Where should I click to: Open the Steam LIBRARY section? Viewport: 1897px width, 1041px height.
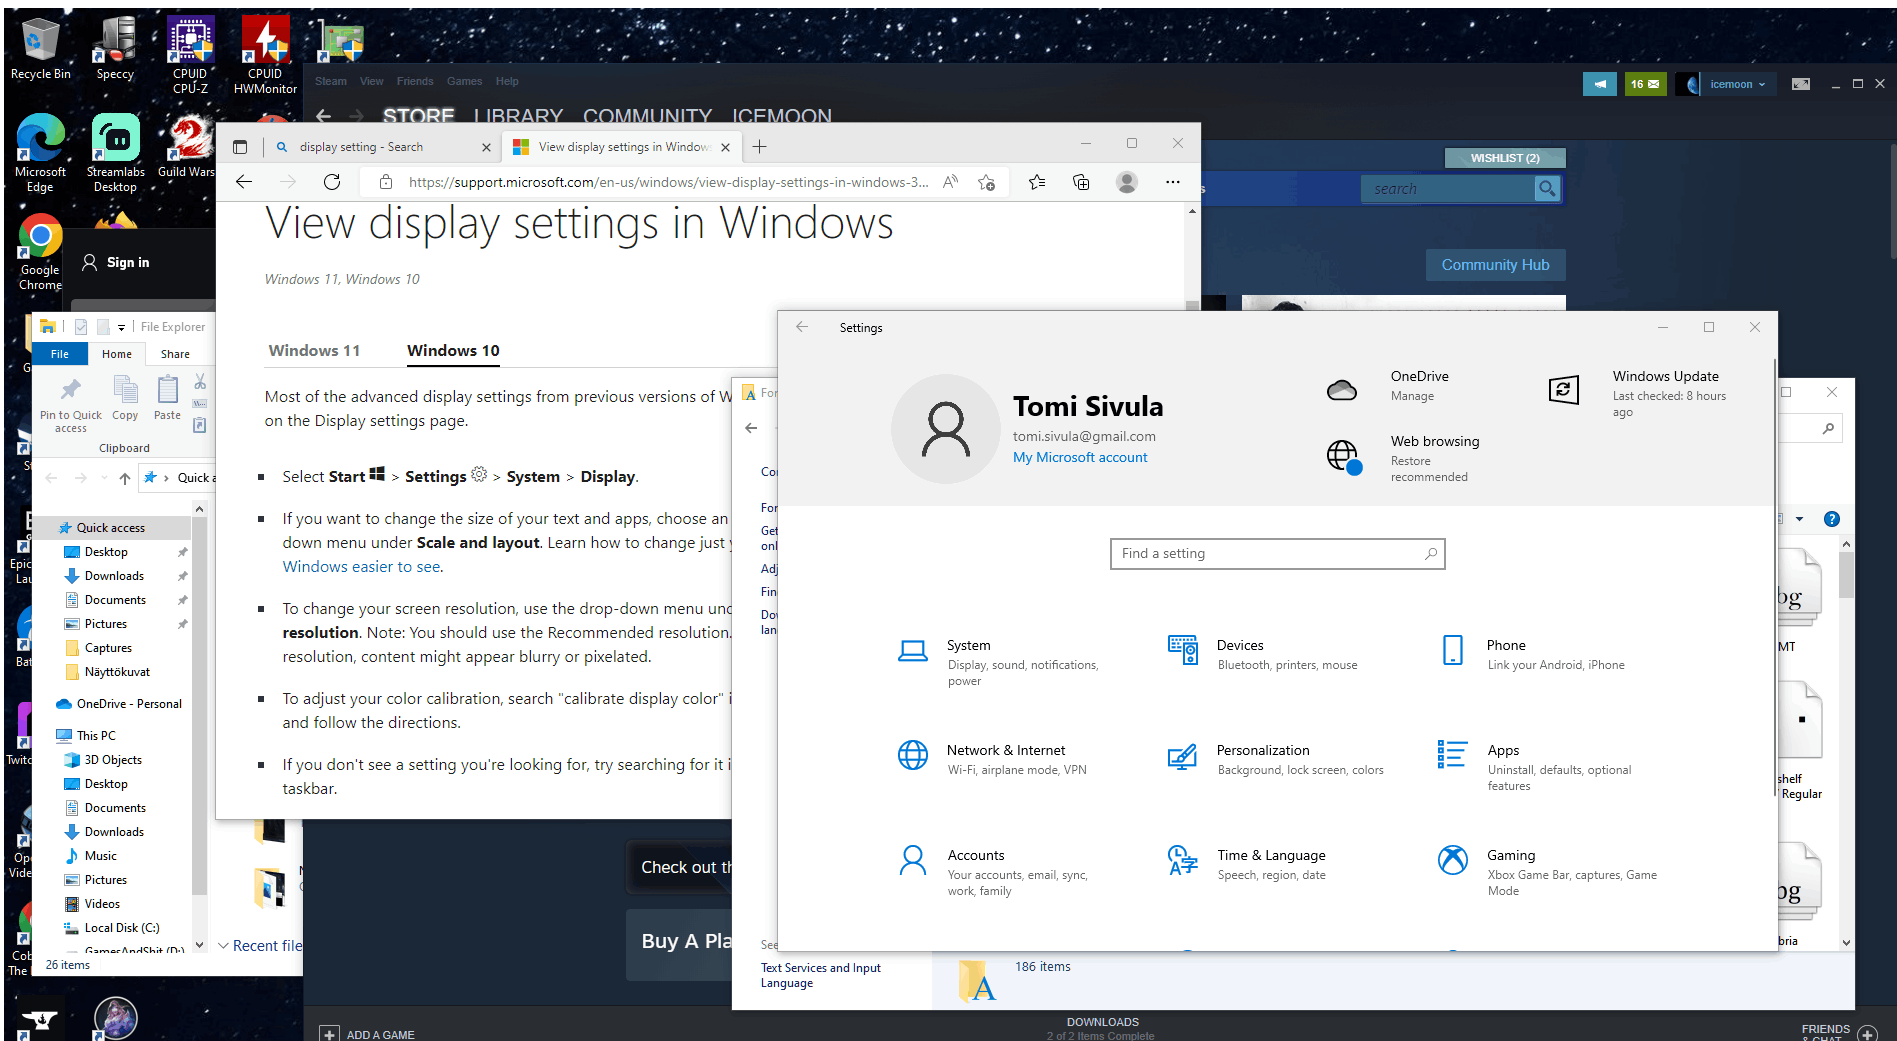coord(518,116)
